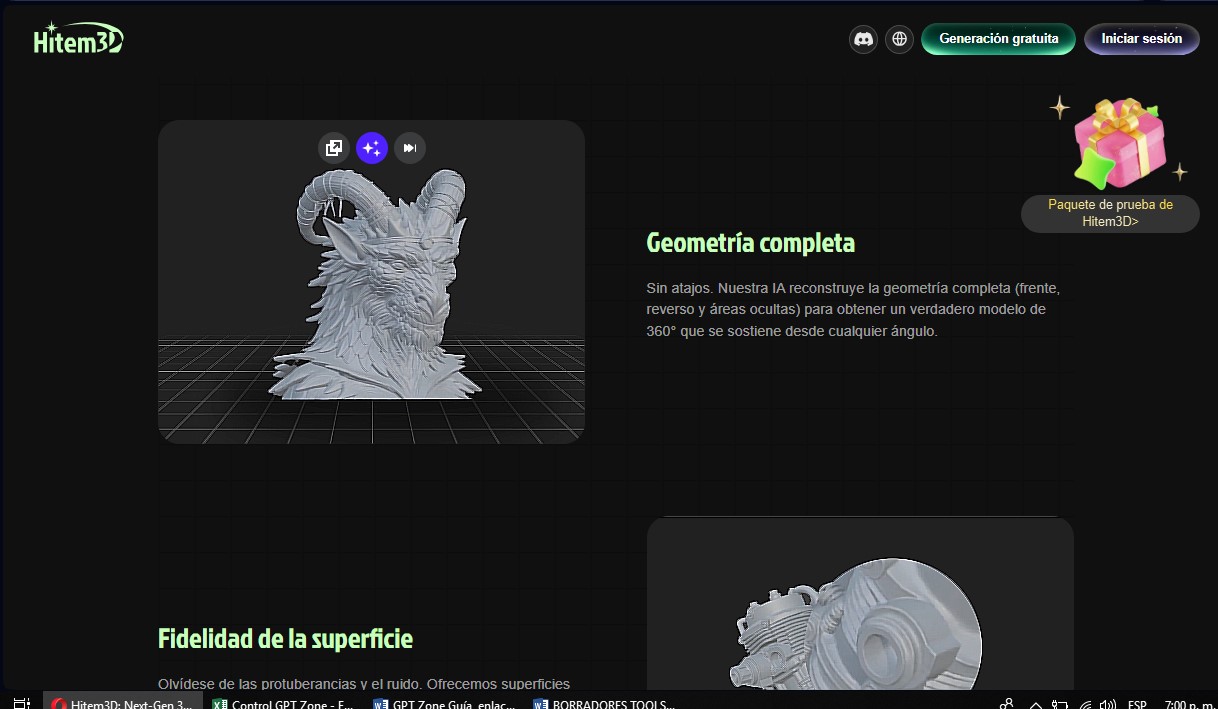Click the Generación gratuita button
1218x709 pixels.
pos(998,38)
